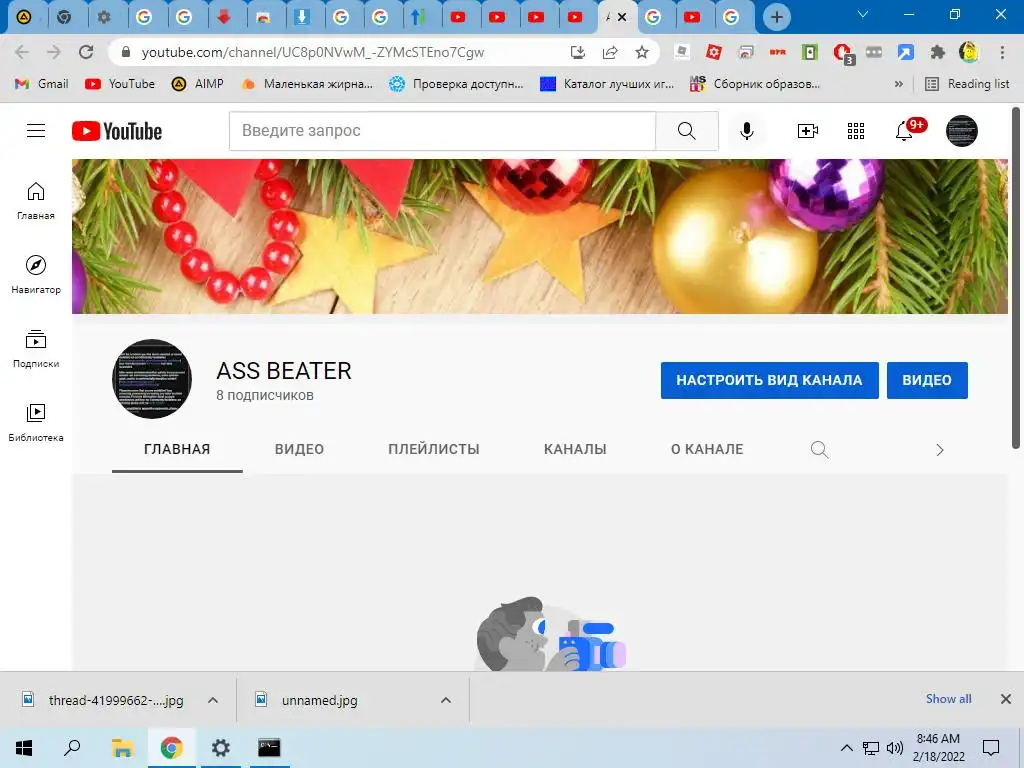Viewport: 1024px width, 768px height.
Task: Open the command prompt taskbar icon
Action: pos(269,748)
